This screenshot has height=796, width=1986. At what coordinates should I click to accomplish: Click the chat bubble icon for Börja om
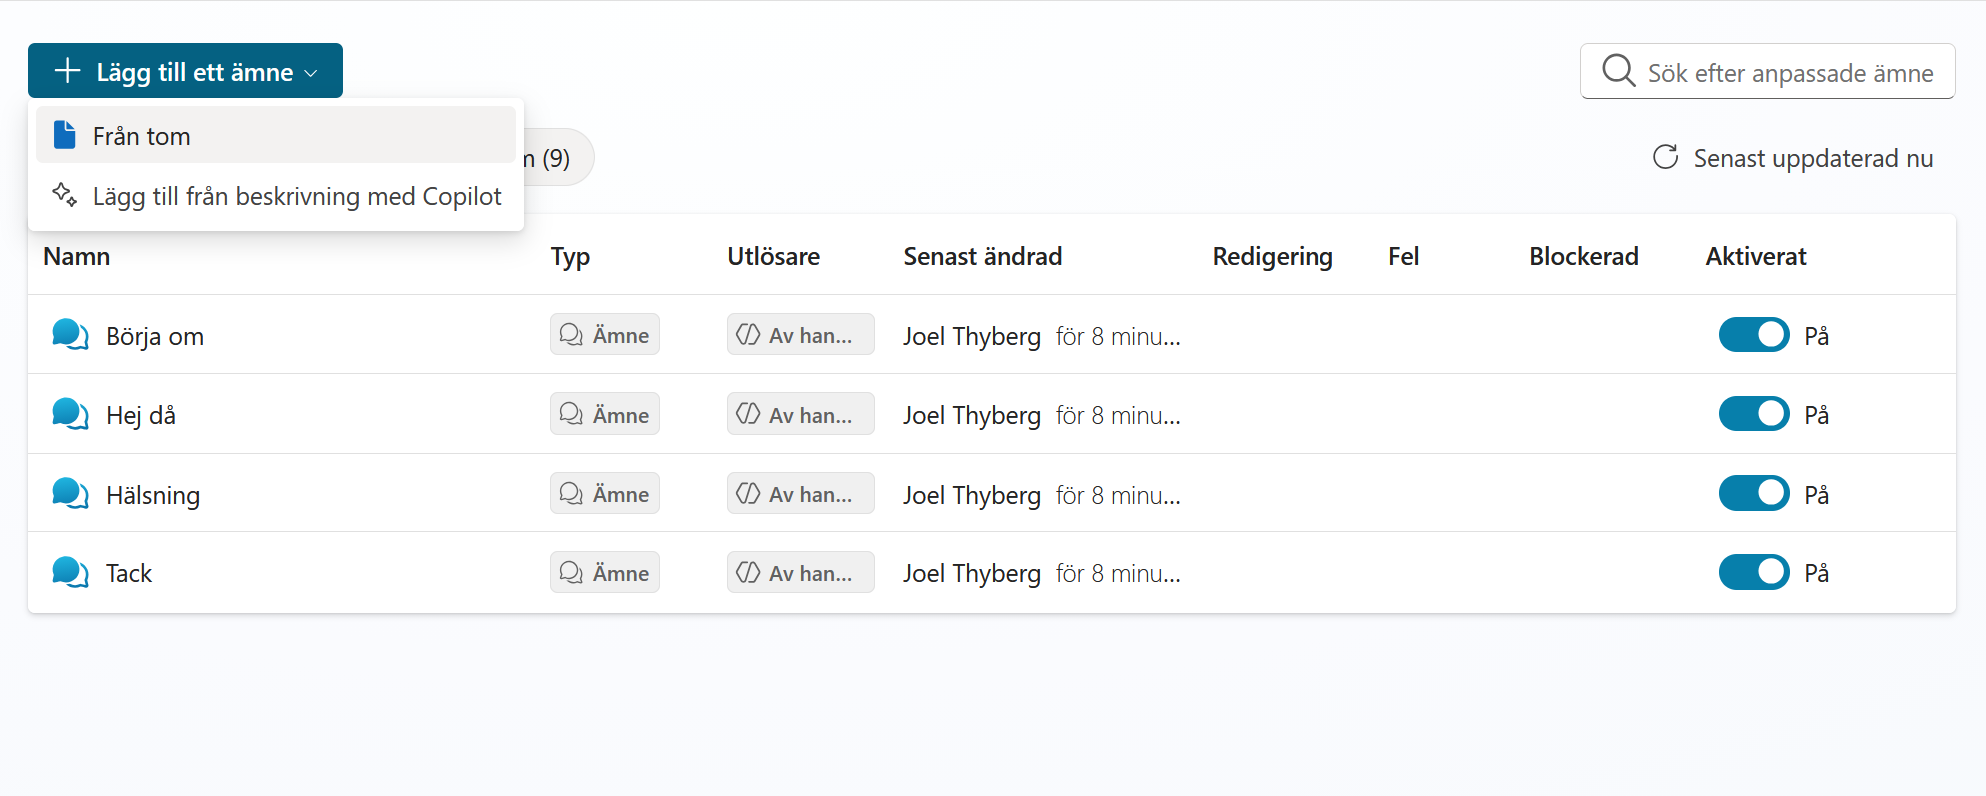[70, 335]
